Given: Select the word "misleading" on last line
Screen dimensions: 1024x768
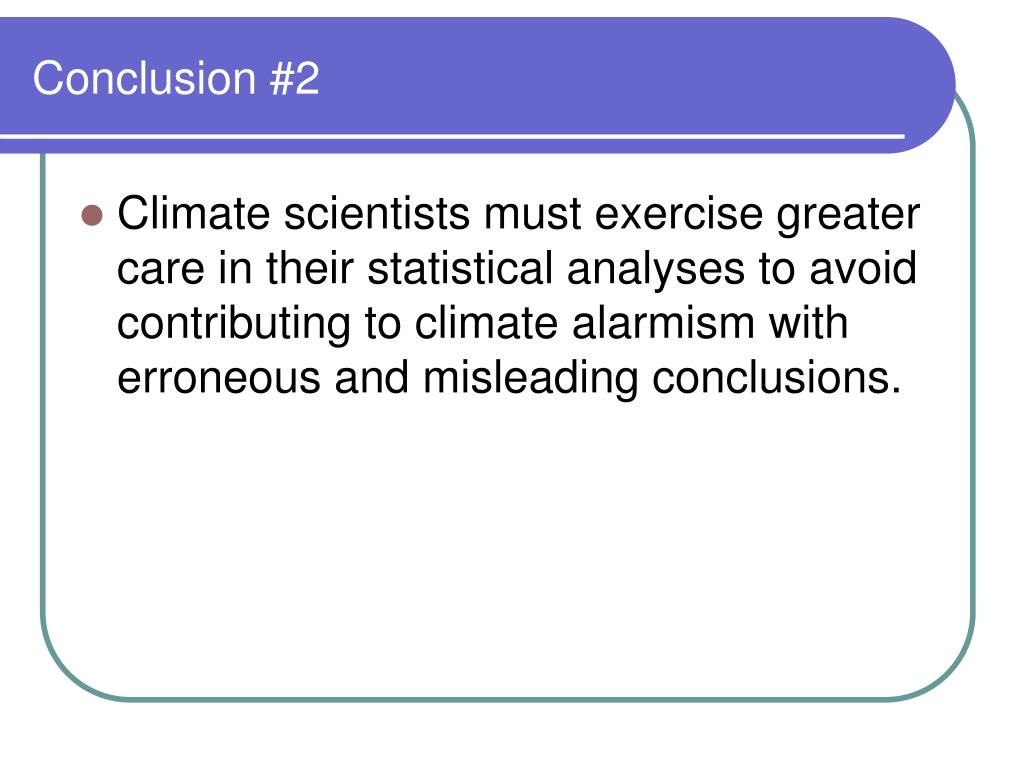Looking at the screenshot, I should (x=530, y=380).
